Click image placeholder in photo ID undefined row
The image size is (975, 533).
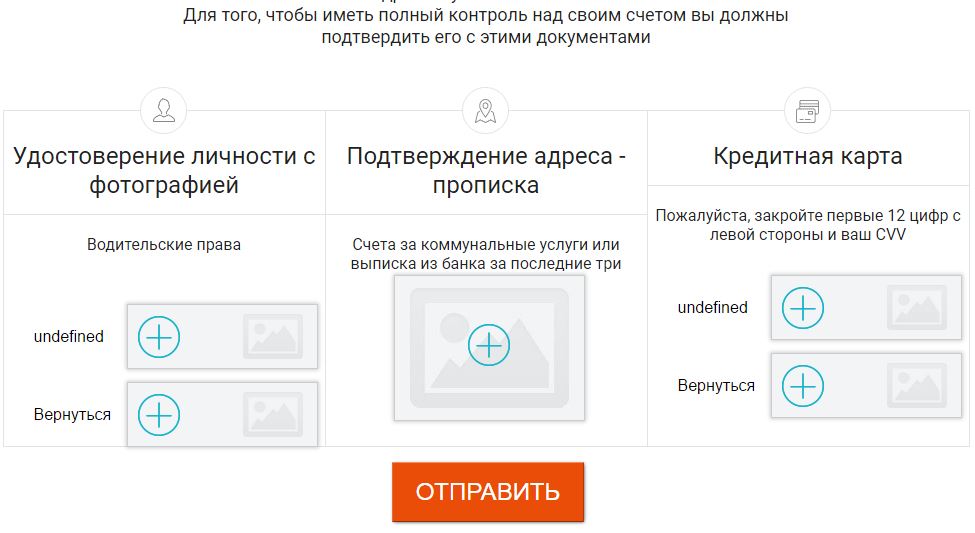coord(272,337)
